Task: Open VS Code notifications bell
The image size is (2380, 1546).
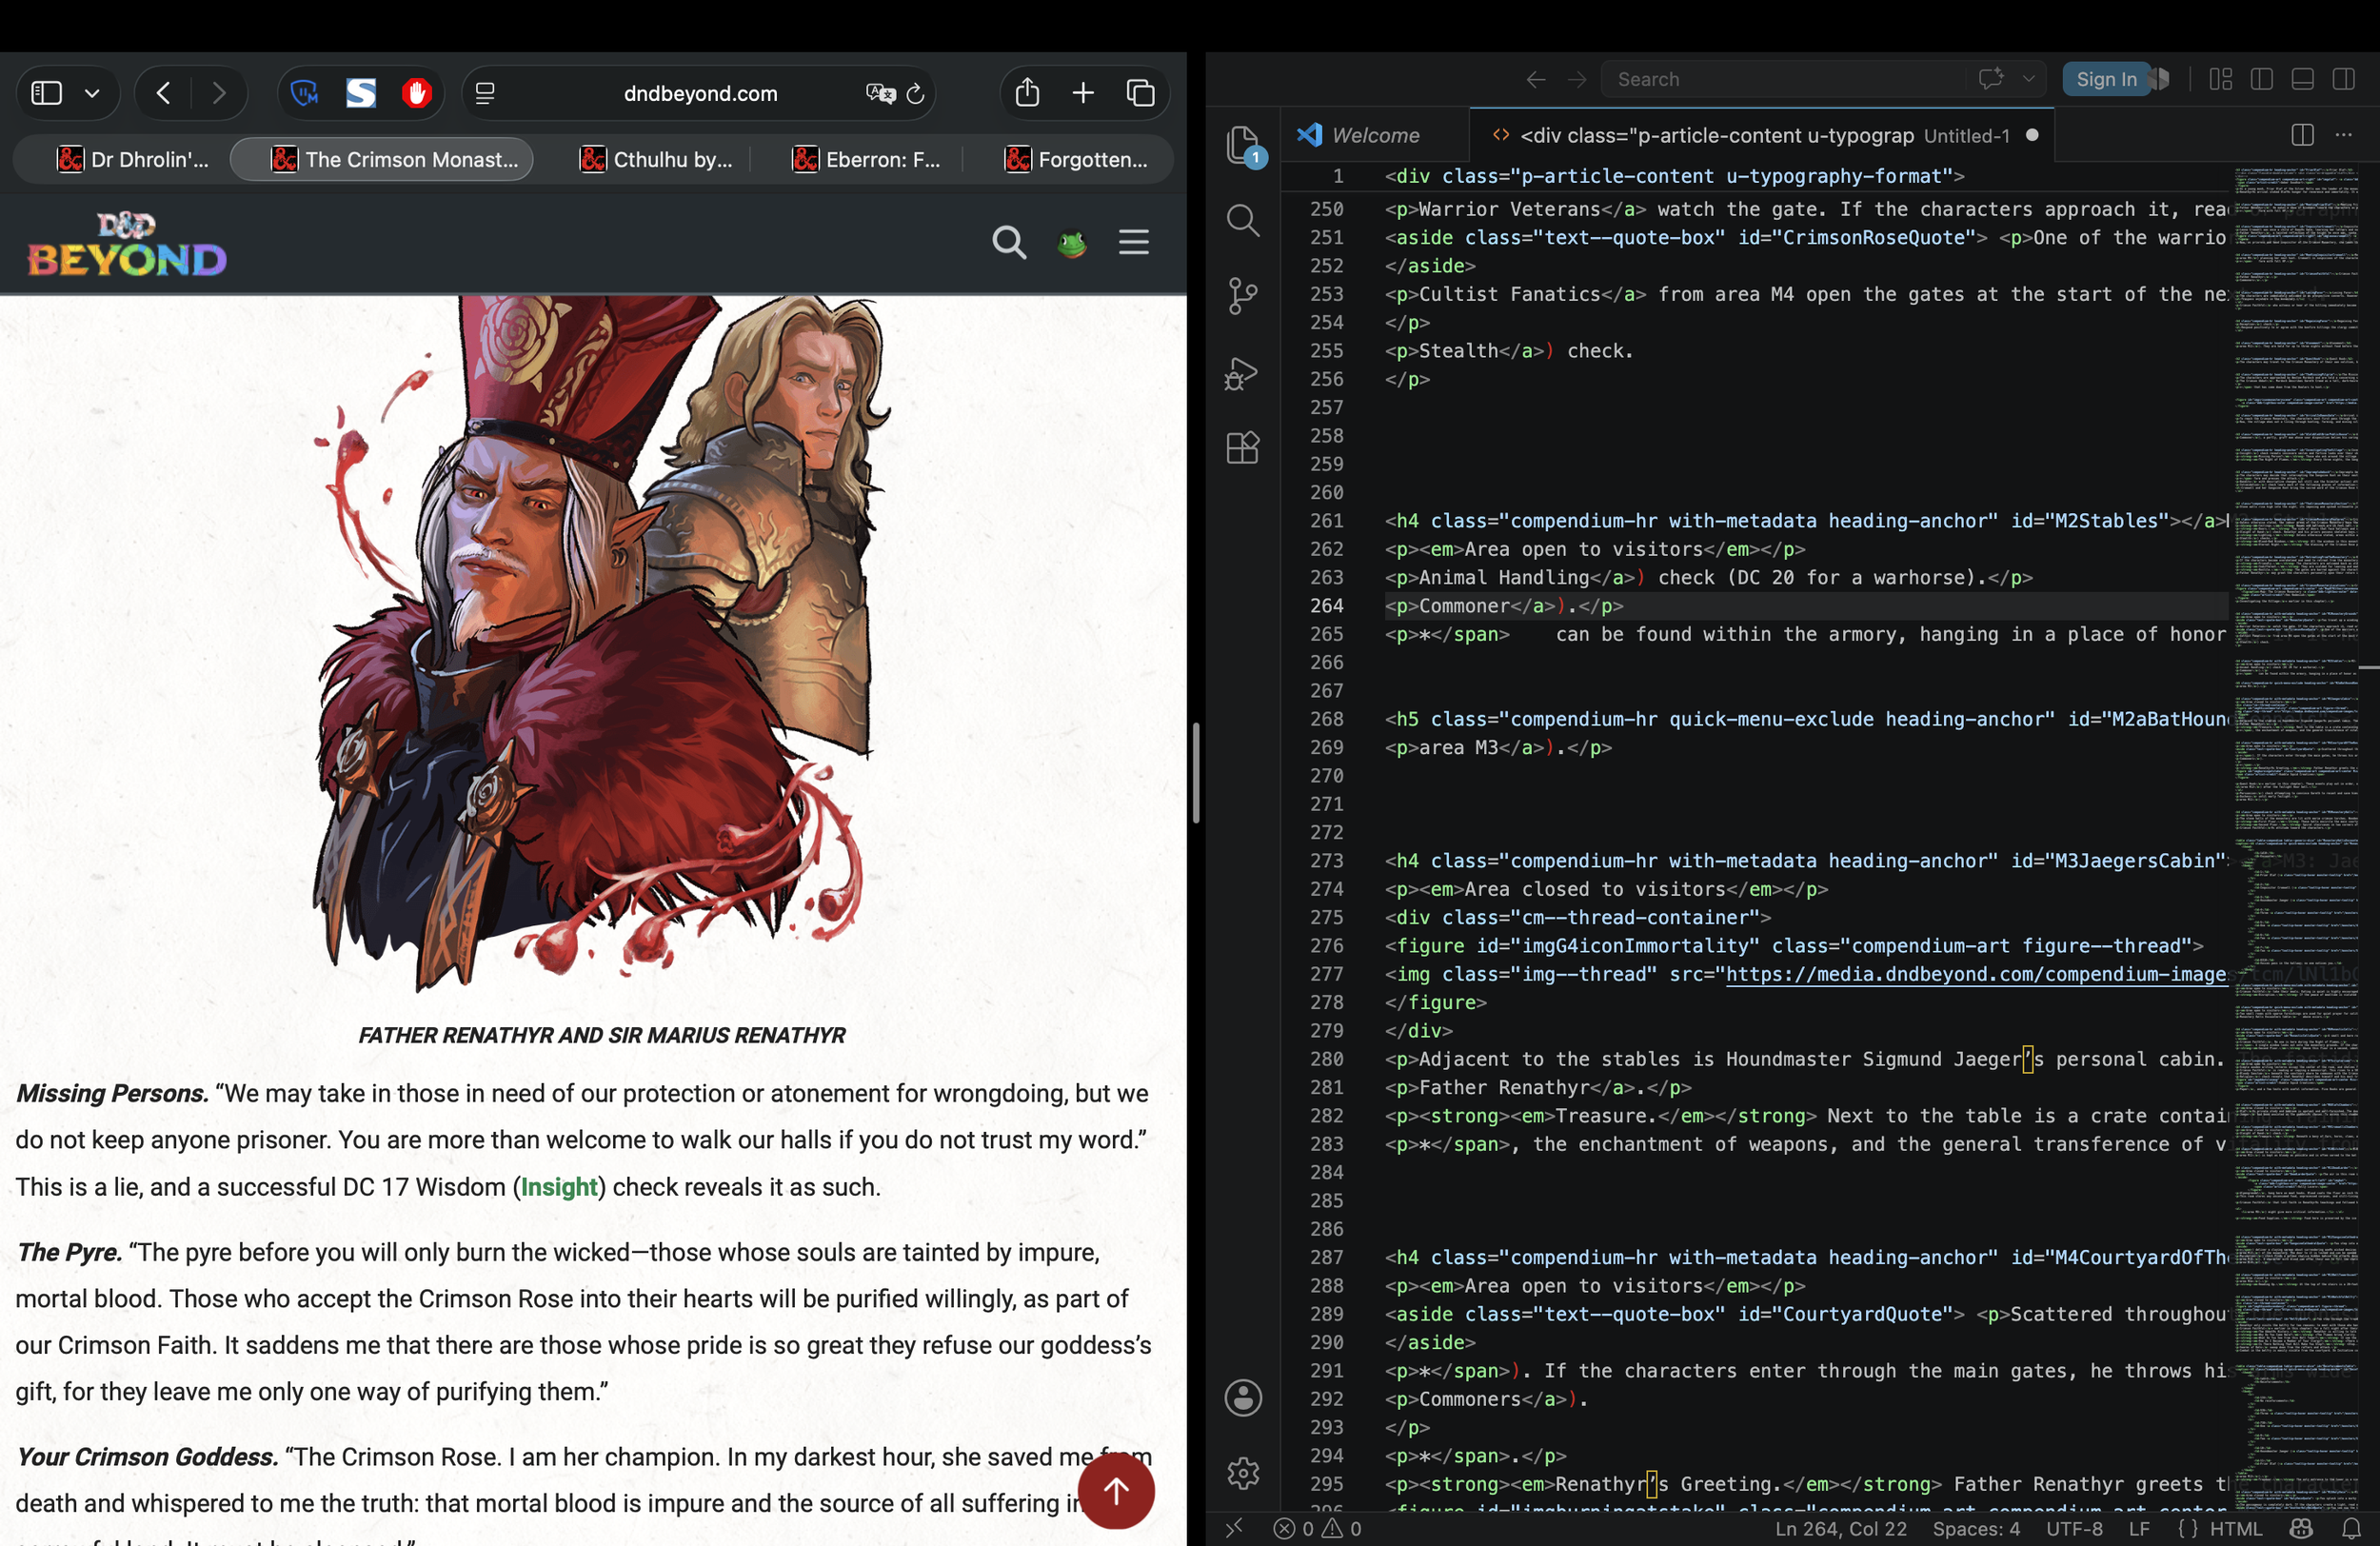Action: [2351, 1528]
